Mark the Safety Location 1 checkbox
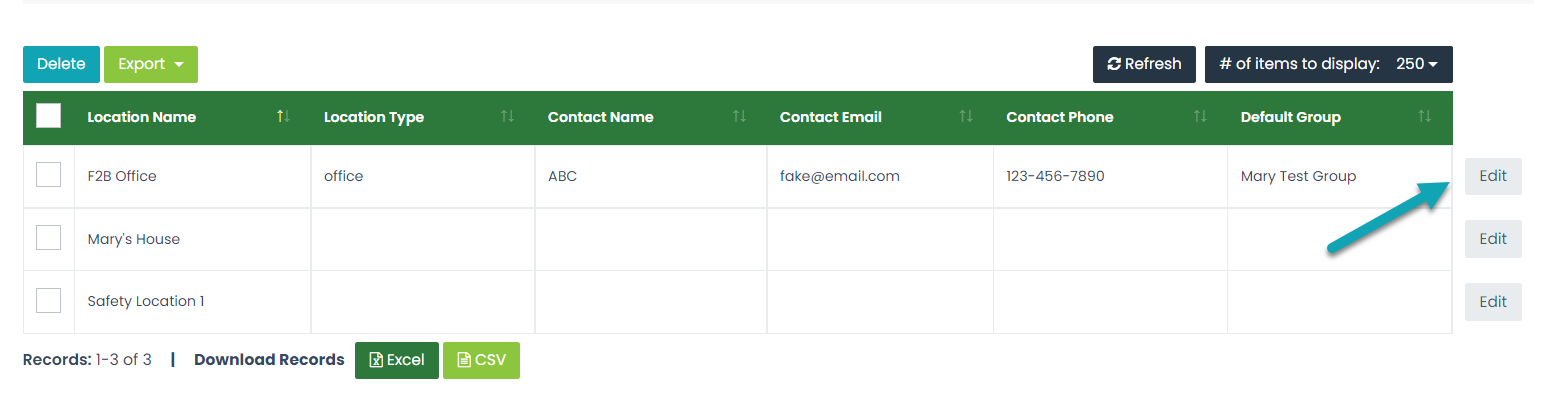 (x=48, y=301)
